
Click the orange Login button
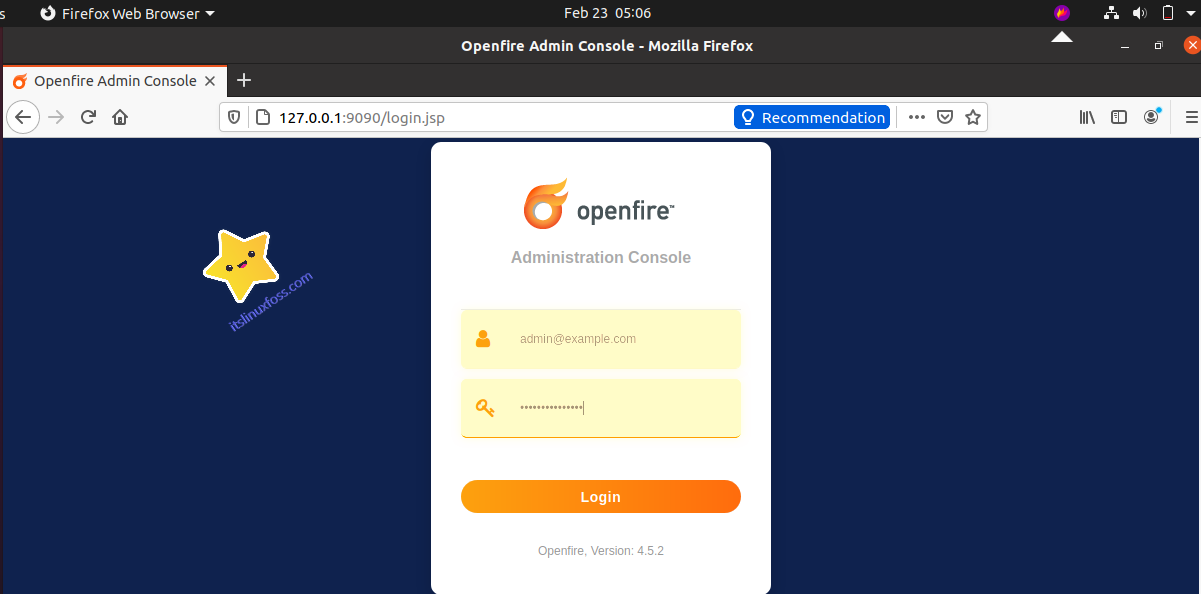(x=601, y=497)
